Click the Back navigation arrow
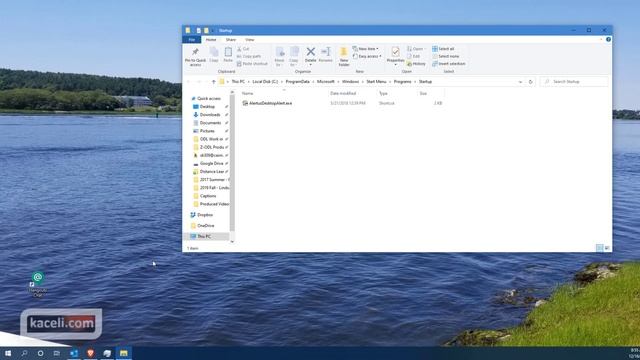640x360 pixels. coord(189,82)
